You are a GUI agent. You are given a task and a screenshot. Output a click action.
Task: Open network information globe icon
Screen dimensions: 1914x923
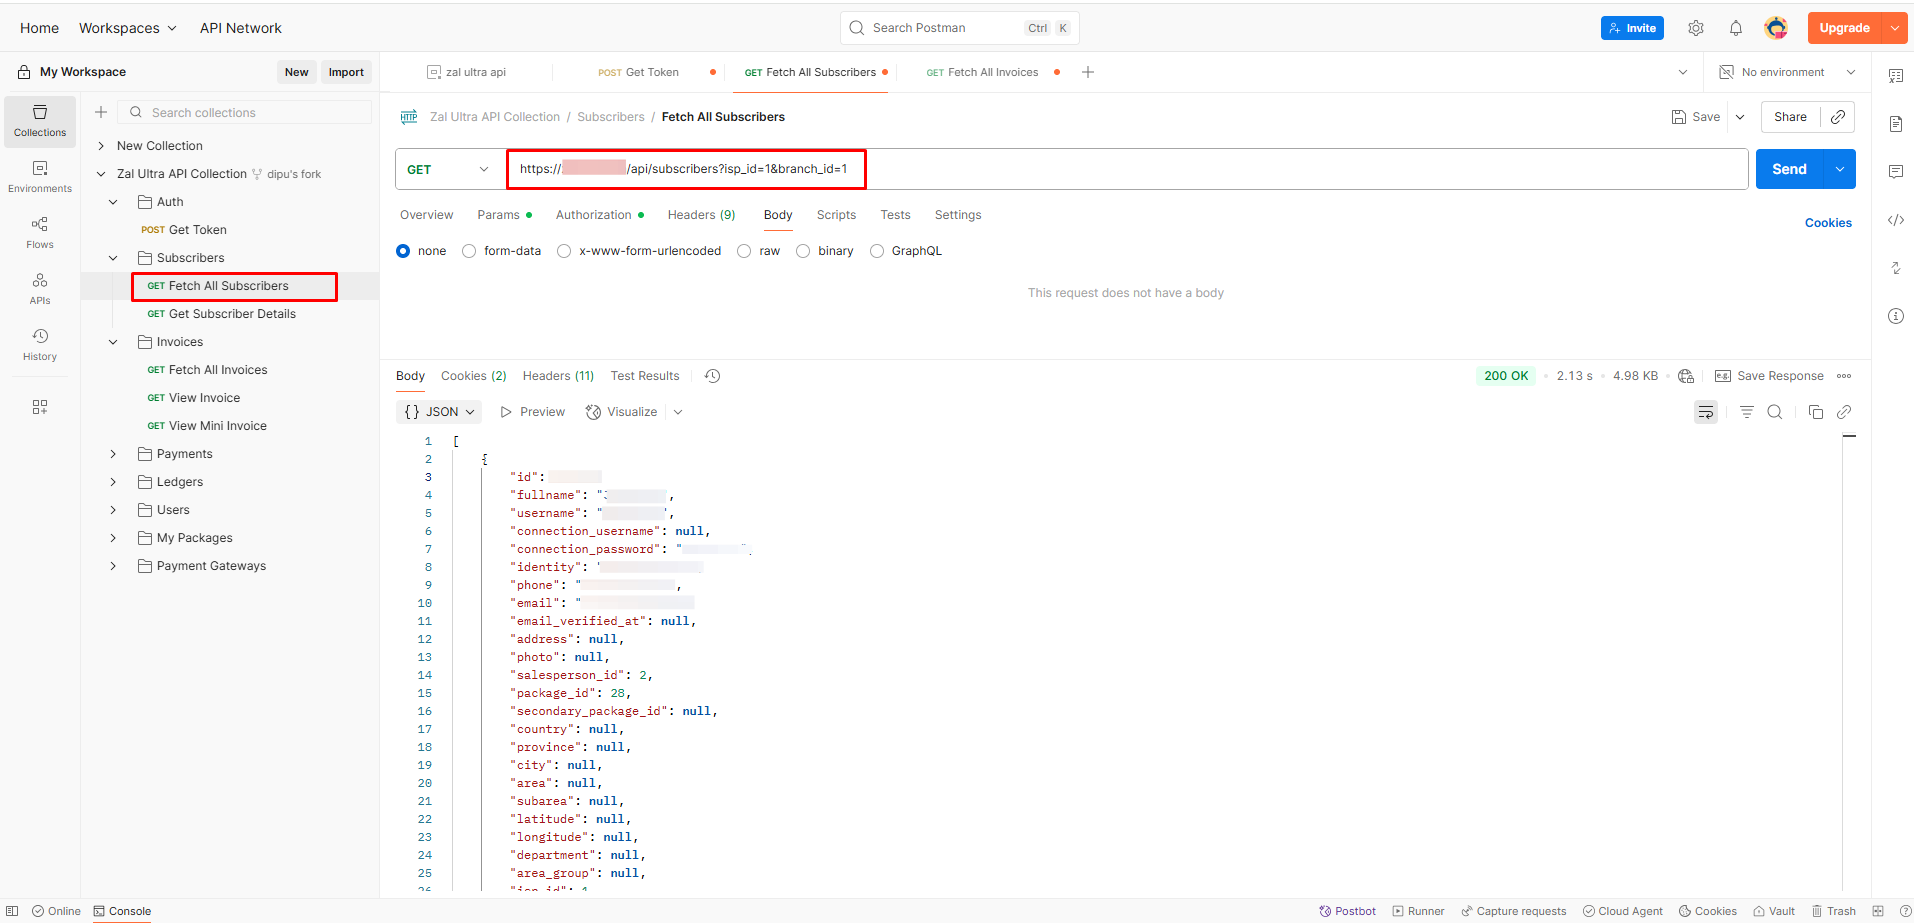1686,376
